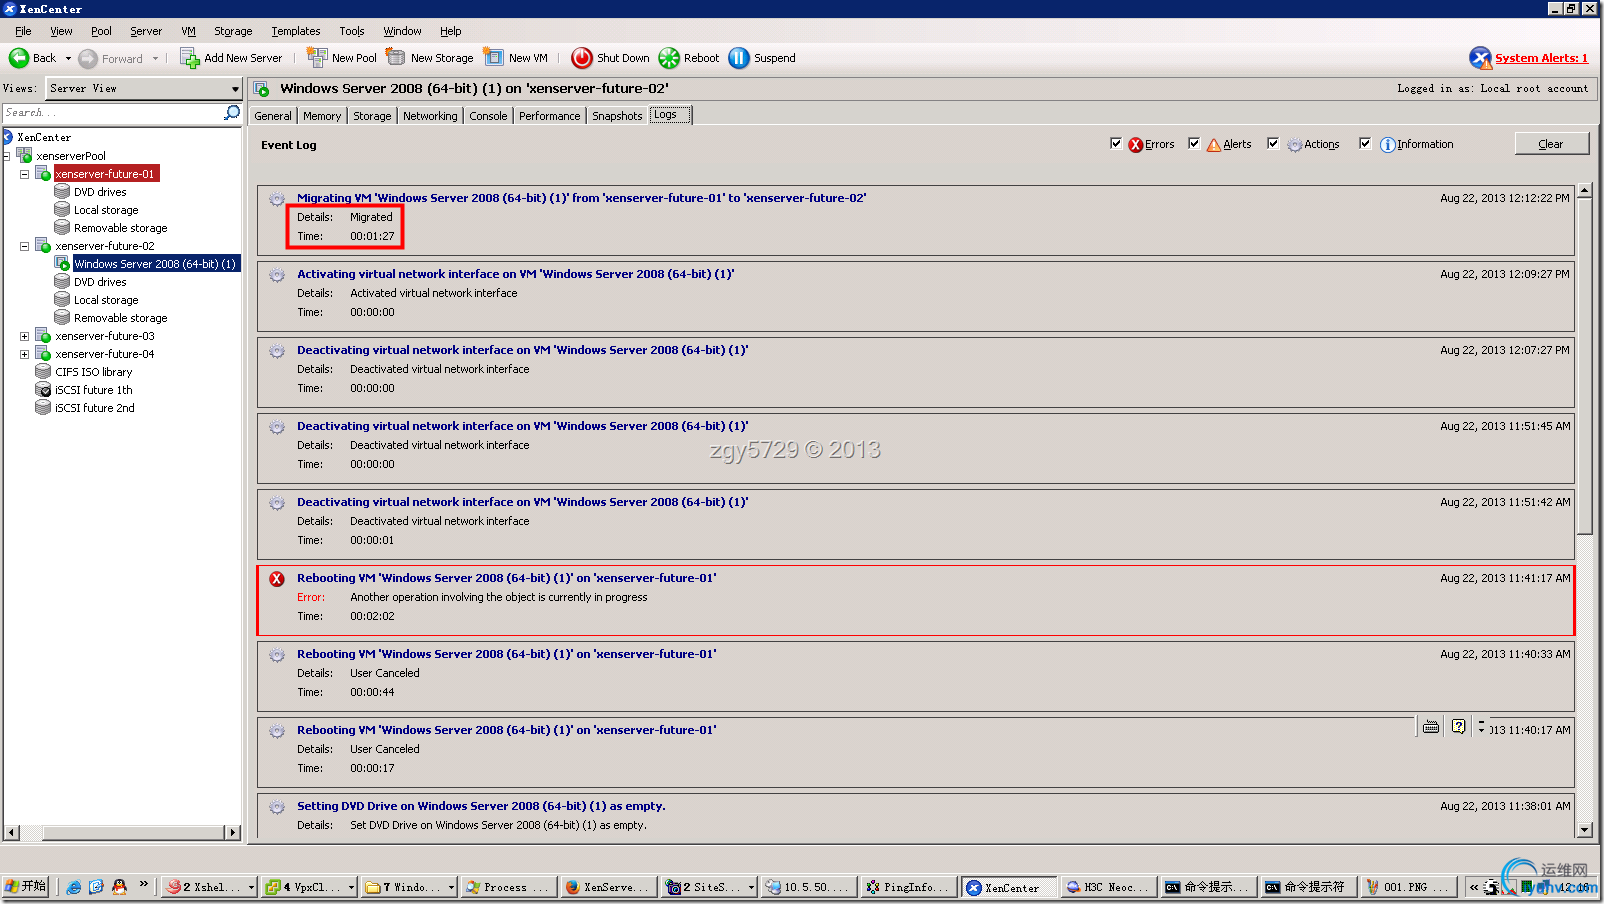This screenshot has height=904, width=1604.
Task: Click the New Pool toolbar icon
Action: tap(317, 57)
